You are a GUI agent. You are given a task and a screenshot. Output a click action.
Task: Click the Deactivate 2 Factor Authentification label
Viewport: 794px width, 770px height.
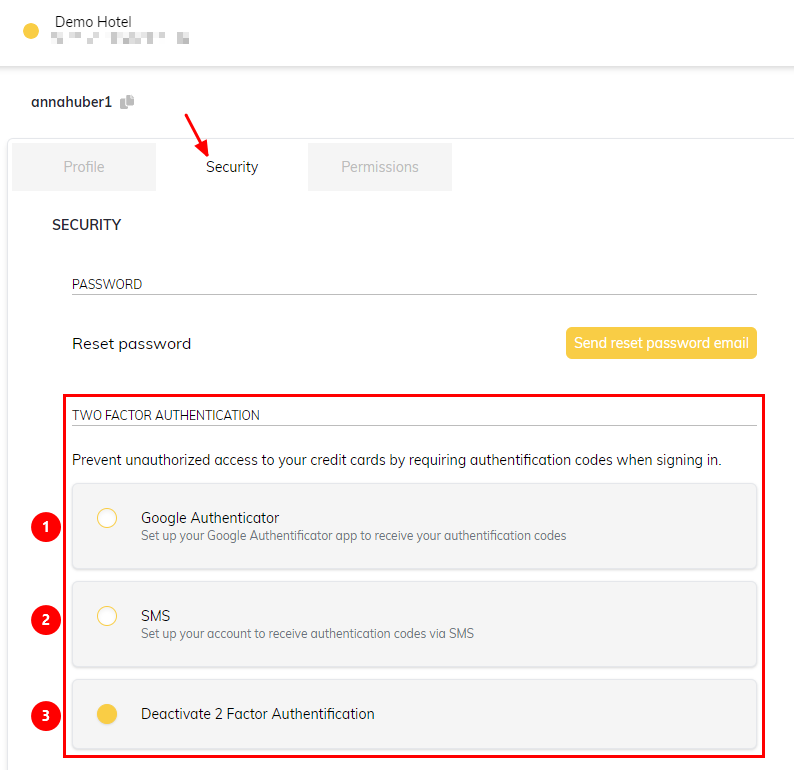[x=258, y=714]
